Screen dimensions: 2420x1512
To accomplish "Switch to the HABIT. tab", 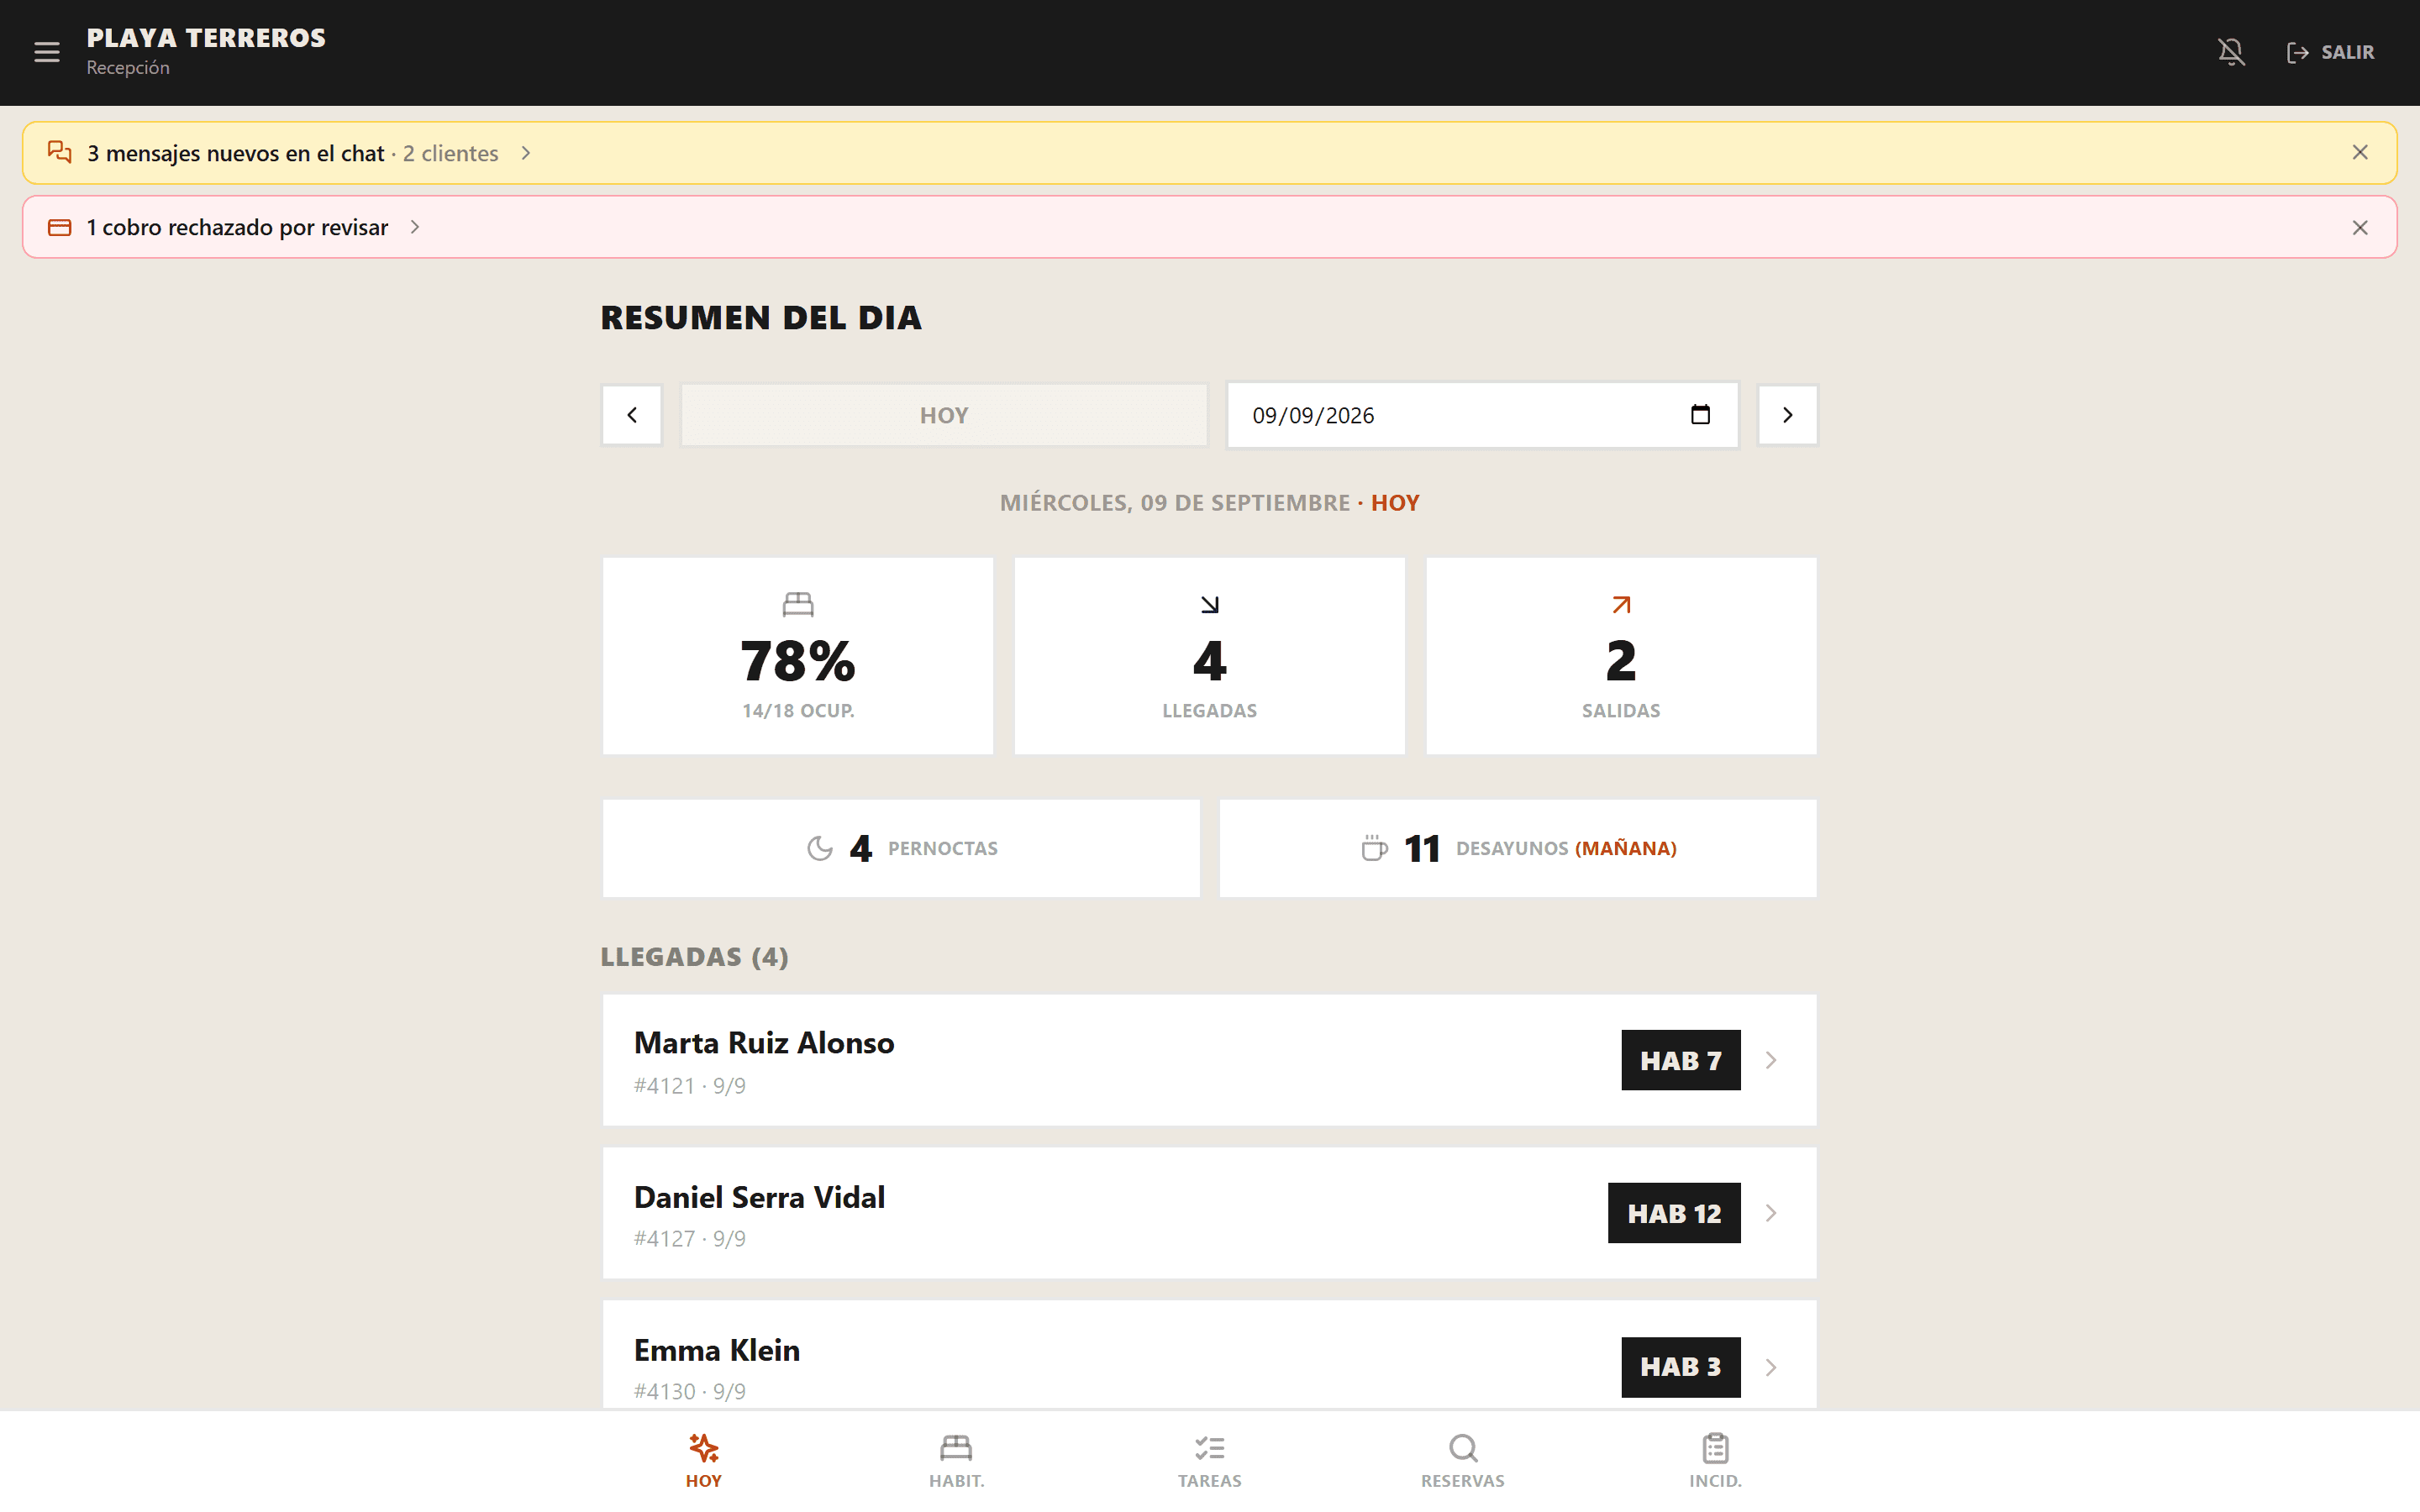I will 956,1461.
